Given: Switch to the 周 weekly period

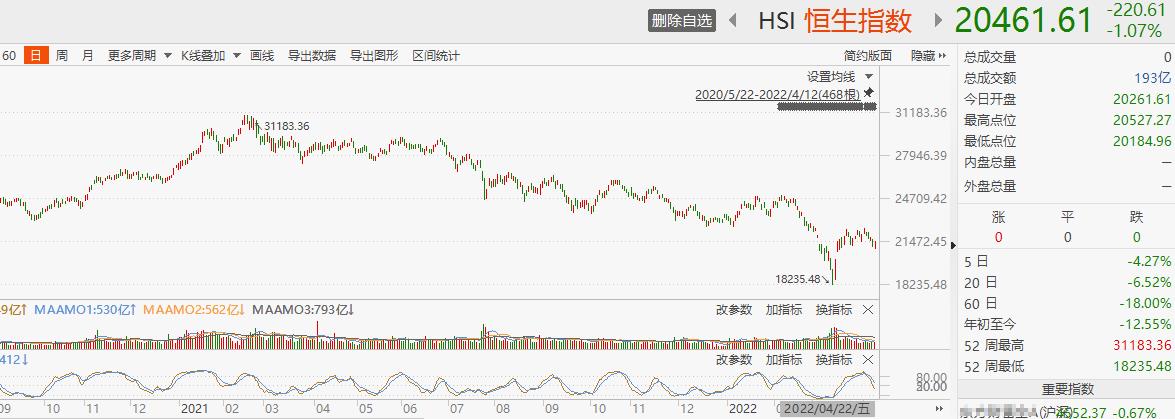Looking at the screenshot, I should tap(62, 56).
